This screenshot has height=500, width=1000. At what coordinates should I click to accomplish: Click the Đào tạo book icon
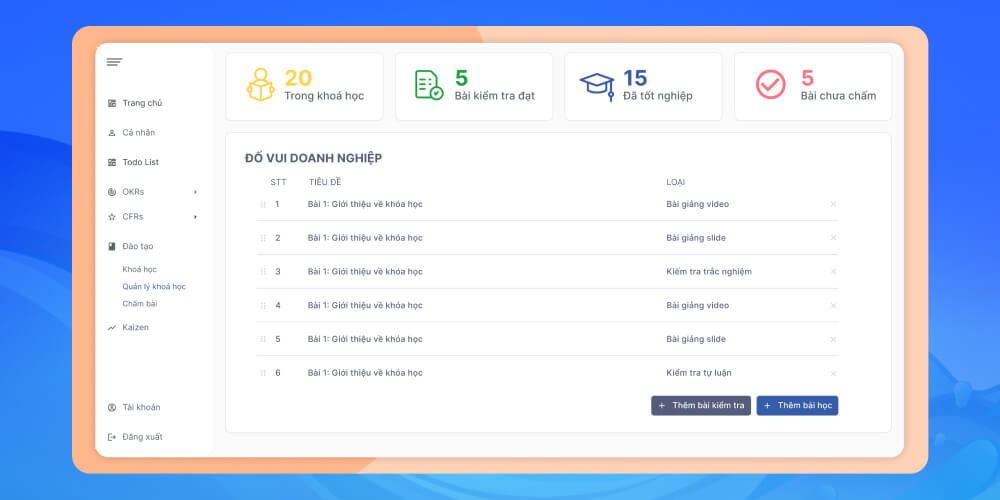(112, 246)
